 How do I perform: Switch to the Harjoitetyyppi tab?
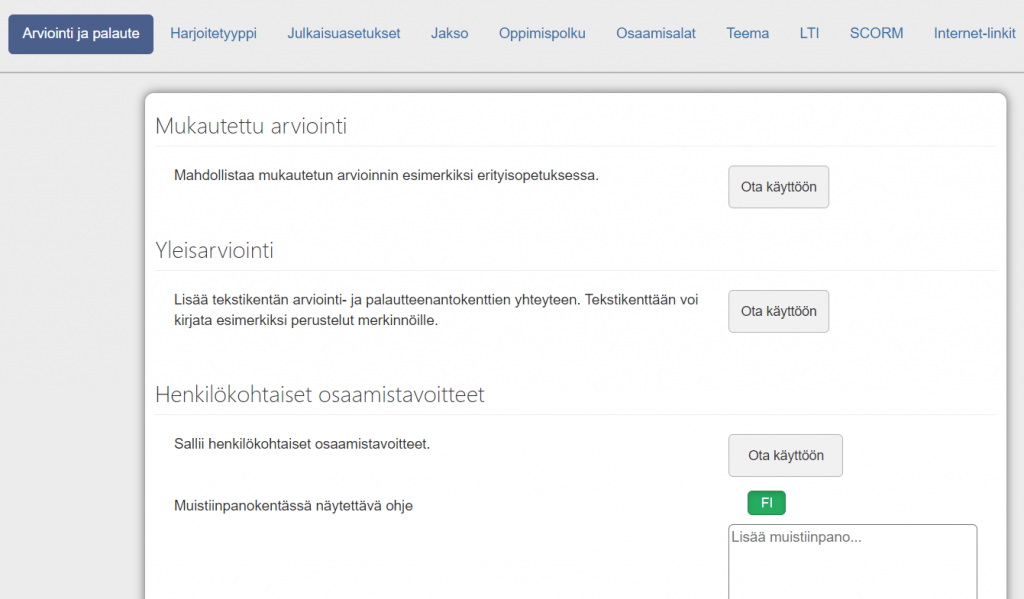pyautogui.click(x=213, y=33)
